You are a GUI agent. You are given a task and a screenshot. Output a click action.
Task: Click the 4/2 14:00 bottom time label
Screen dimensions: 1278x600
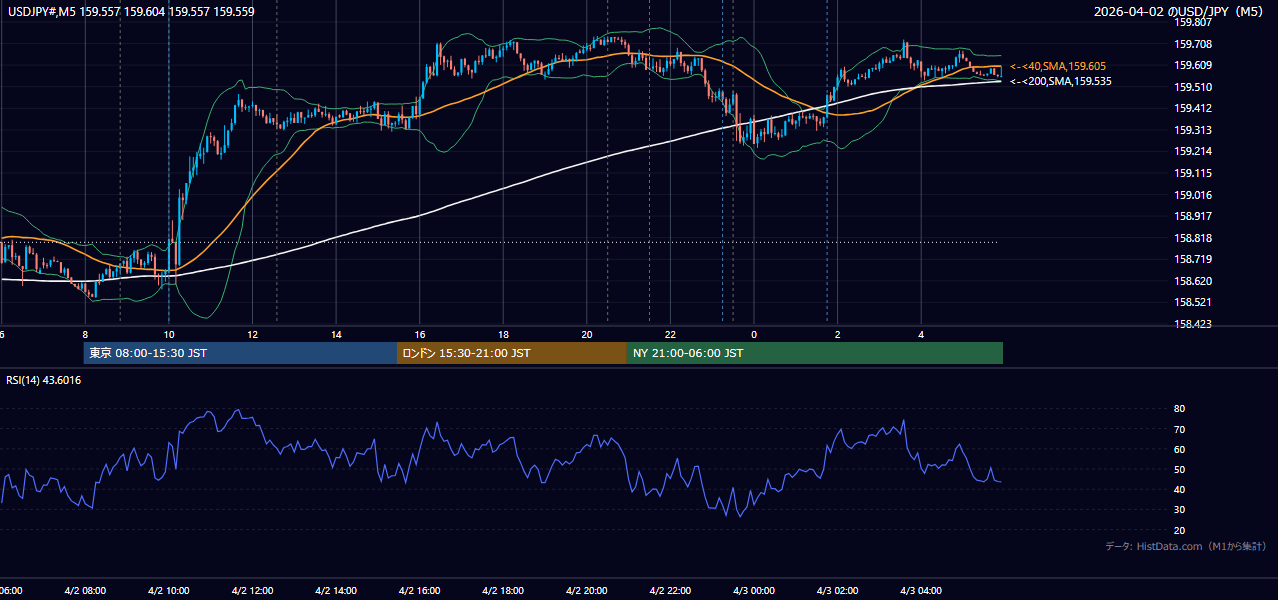pyautogui.click(x=336, y=591)
